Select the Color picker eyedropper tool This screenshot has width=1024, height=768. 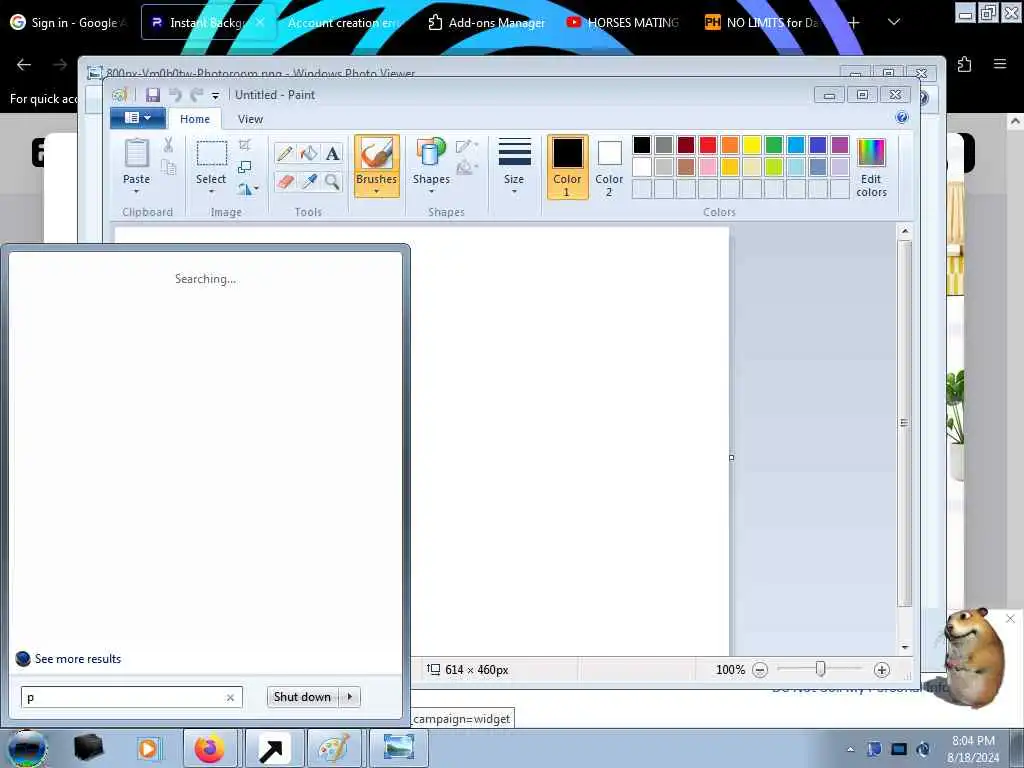(x=309, y=181)
